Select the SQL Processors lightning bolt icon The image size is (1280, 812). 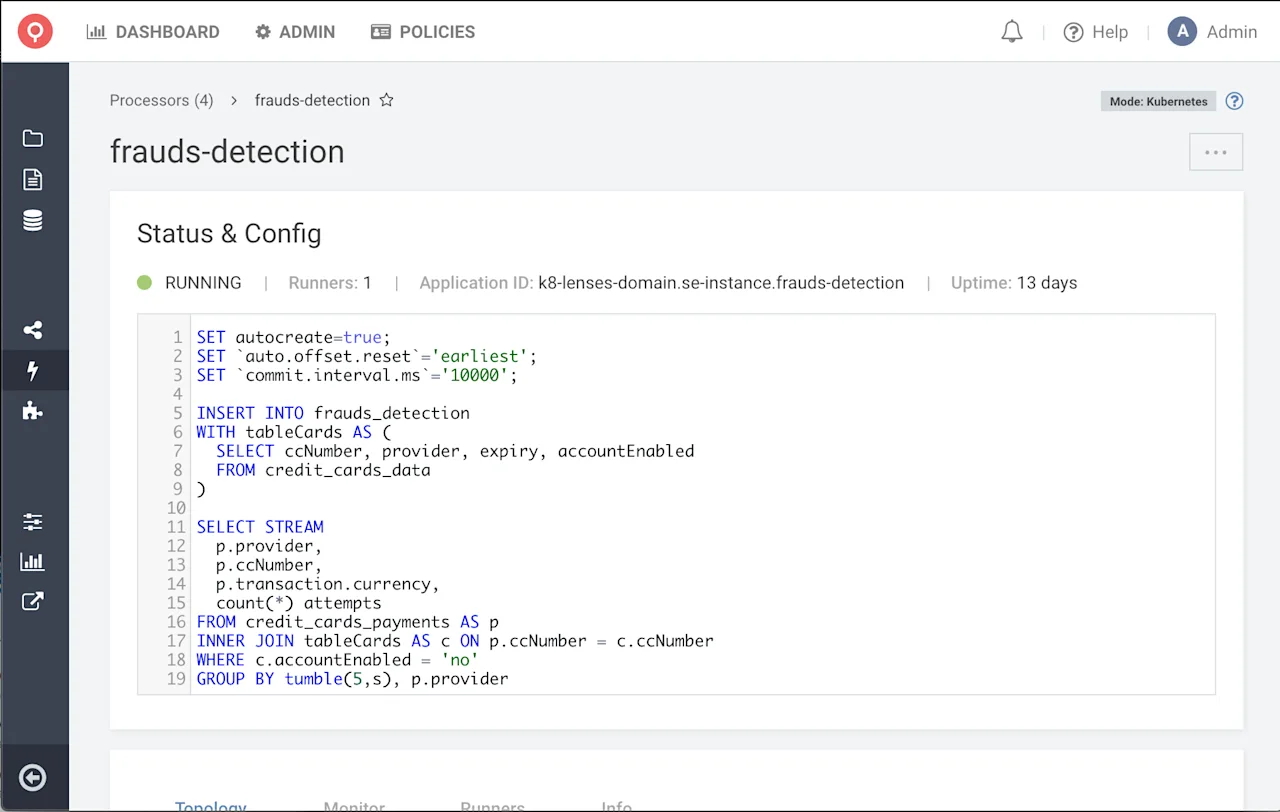tap(33, 370)
